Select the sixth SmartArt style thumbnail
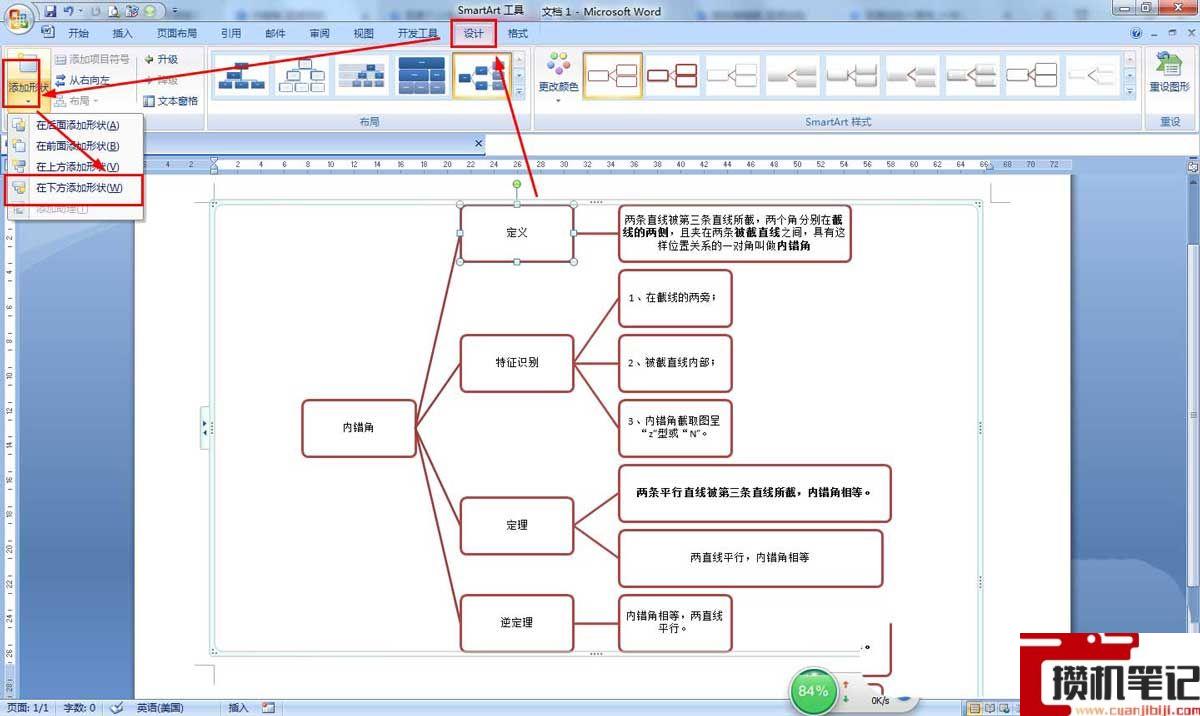1200x716 pixels. pos(912,75)
